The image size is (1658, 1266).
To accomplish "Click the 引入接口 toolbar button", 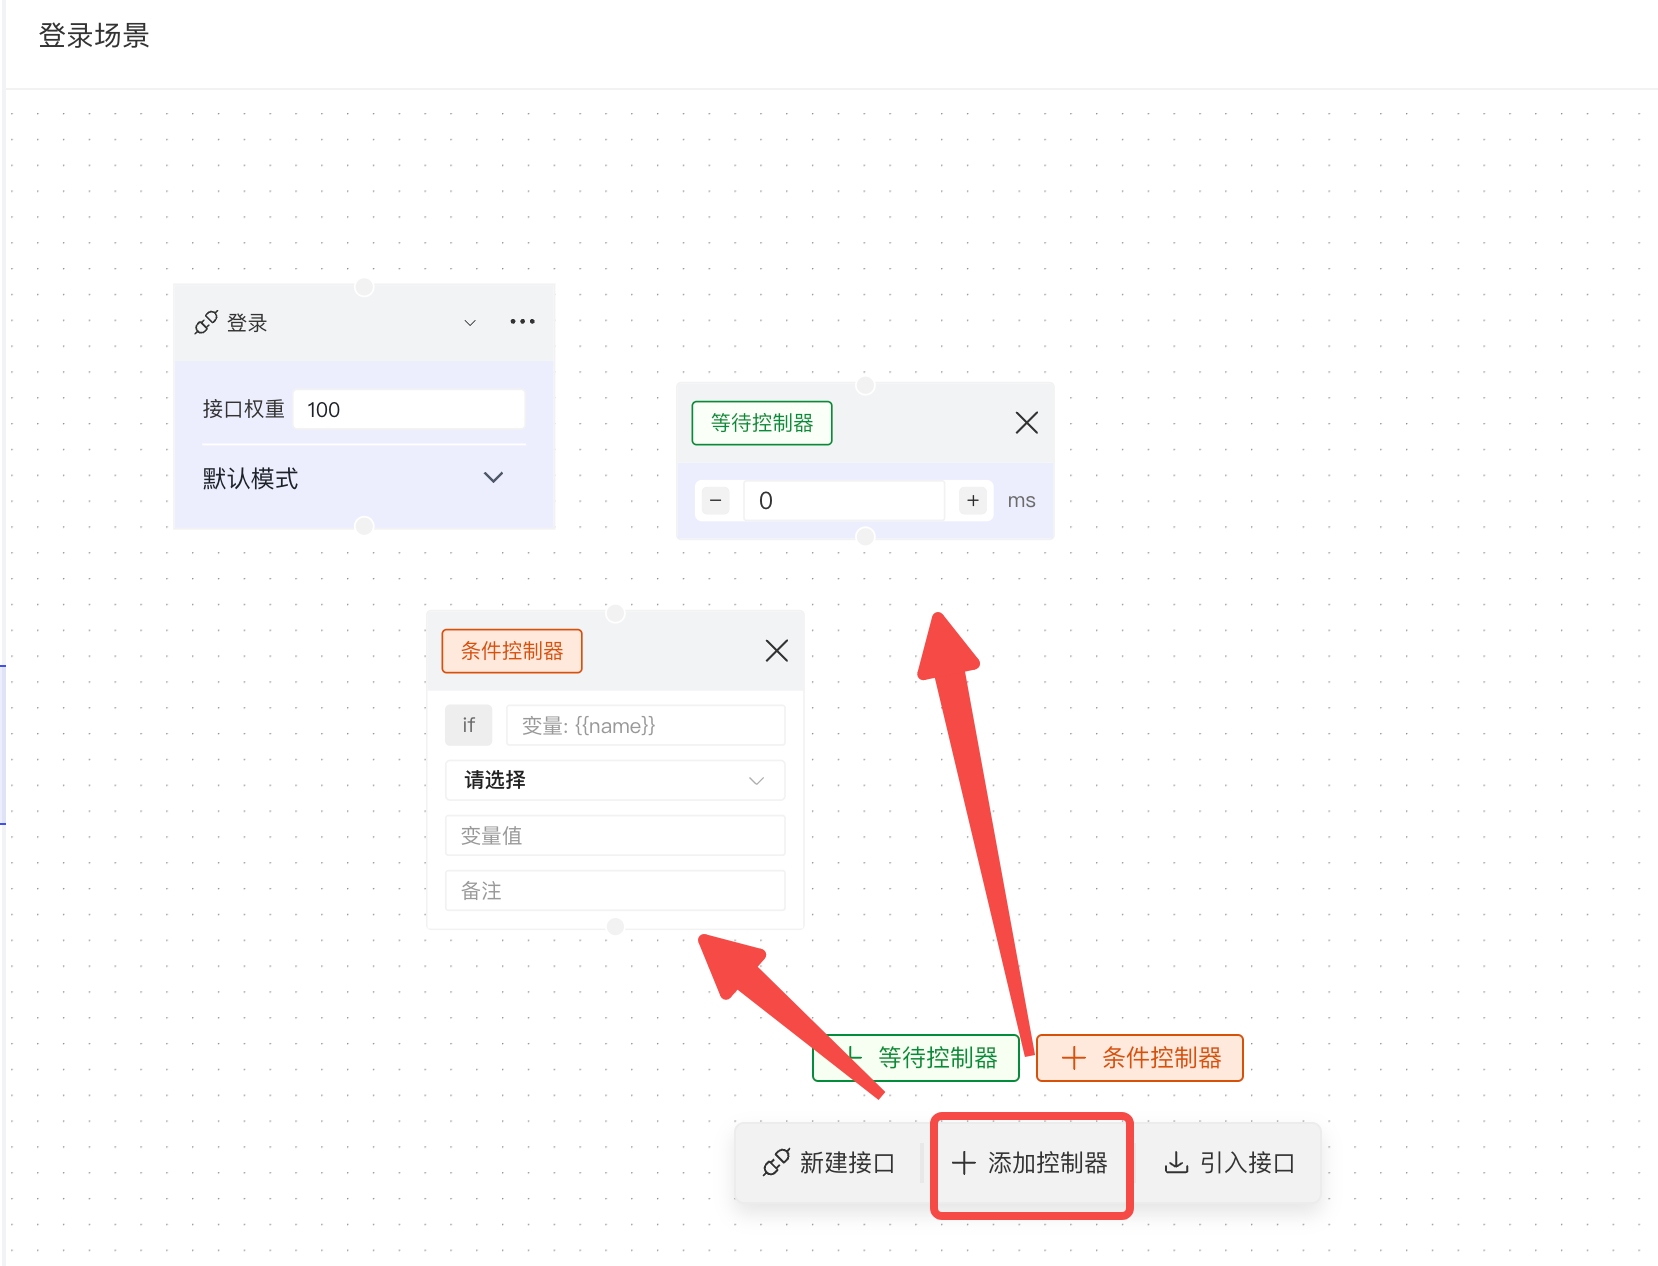I will [x=1230, y=1163].
